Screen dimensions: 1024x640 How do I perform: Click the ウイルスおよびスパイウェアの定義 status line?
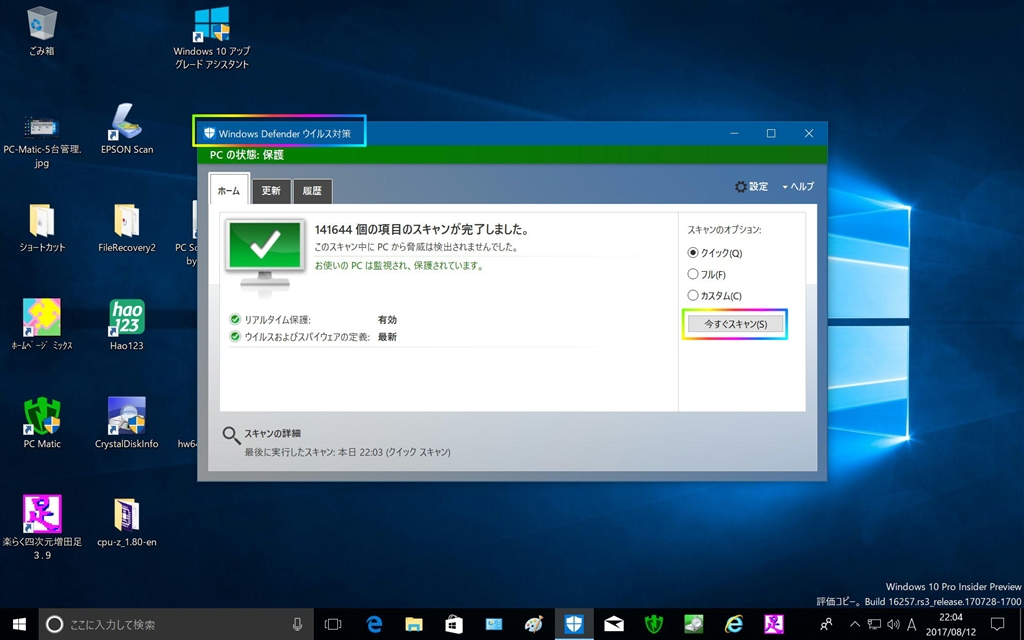point(313,337)
